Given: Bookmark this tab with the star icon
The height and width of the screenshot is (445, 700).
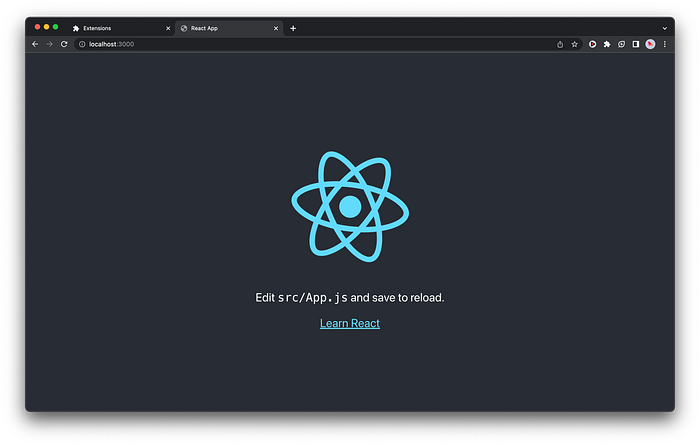Looking at the screenshot, I should 575,44.
